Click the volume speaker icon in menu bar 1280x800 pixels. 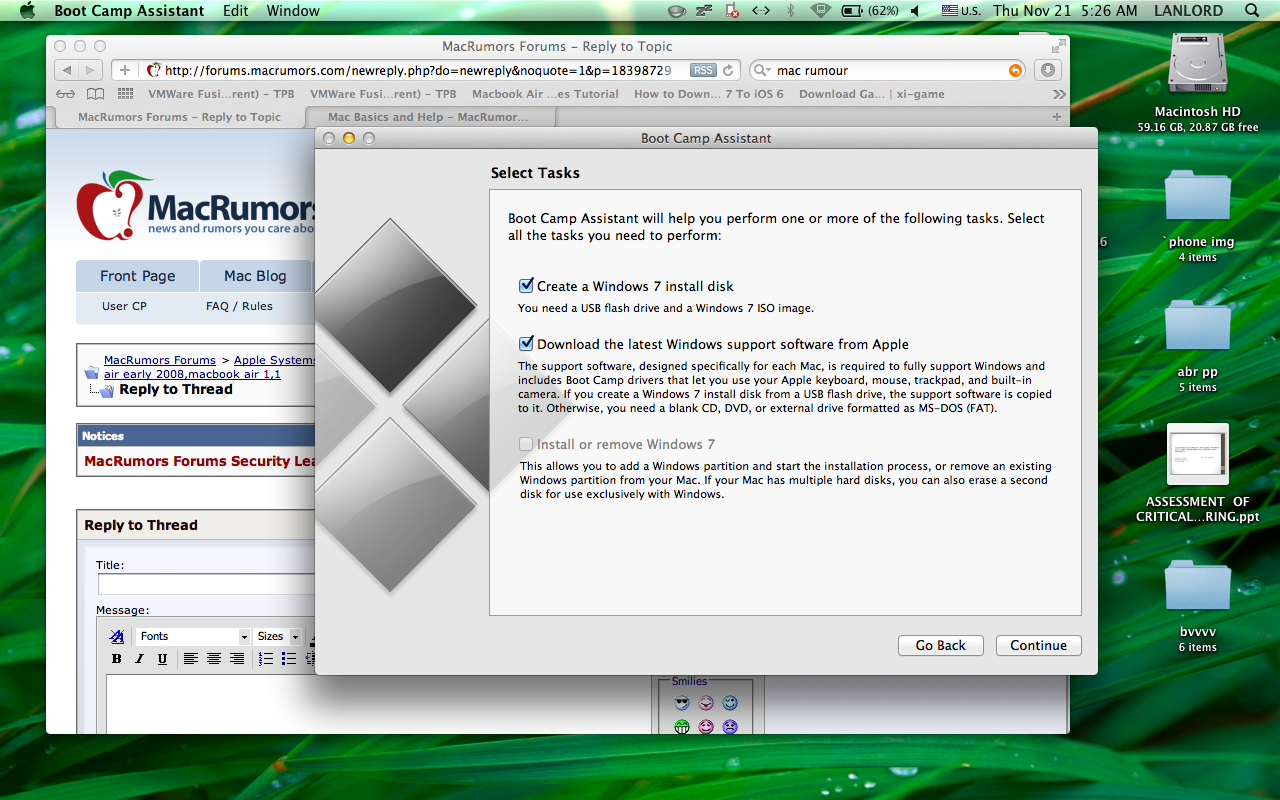[x=914, y=11]
